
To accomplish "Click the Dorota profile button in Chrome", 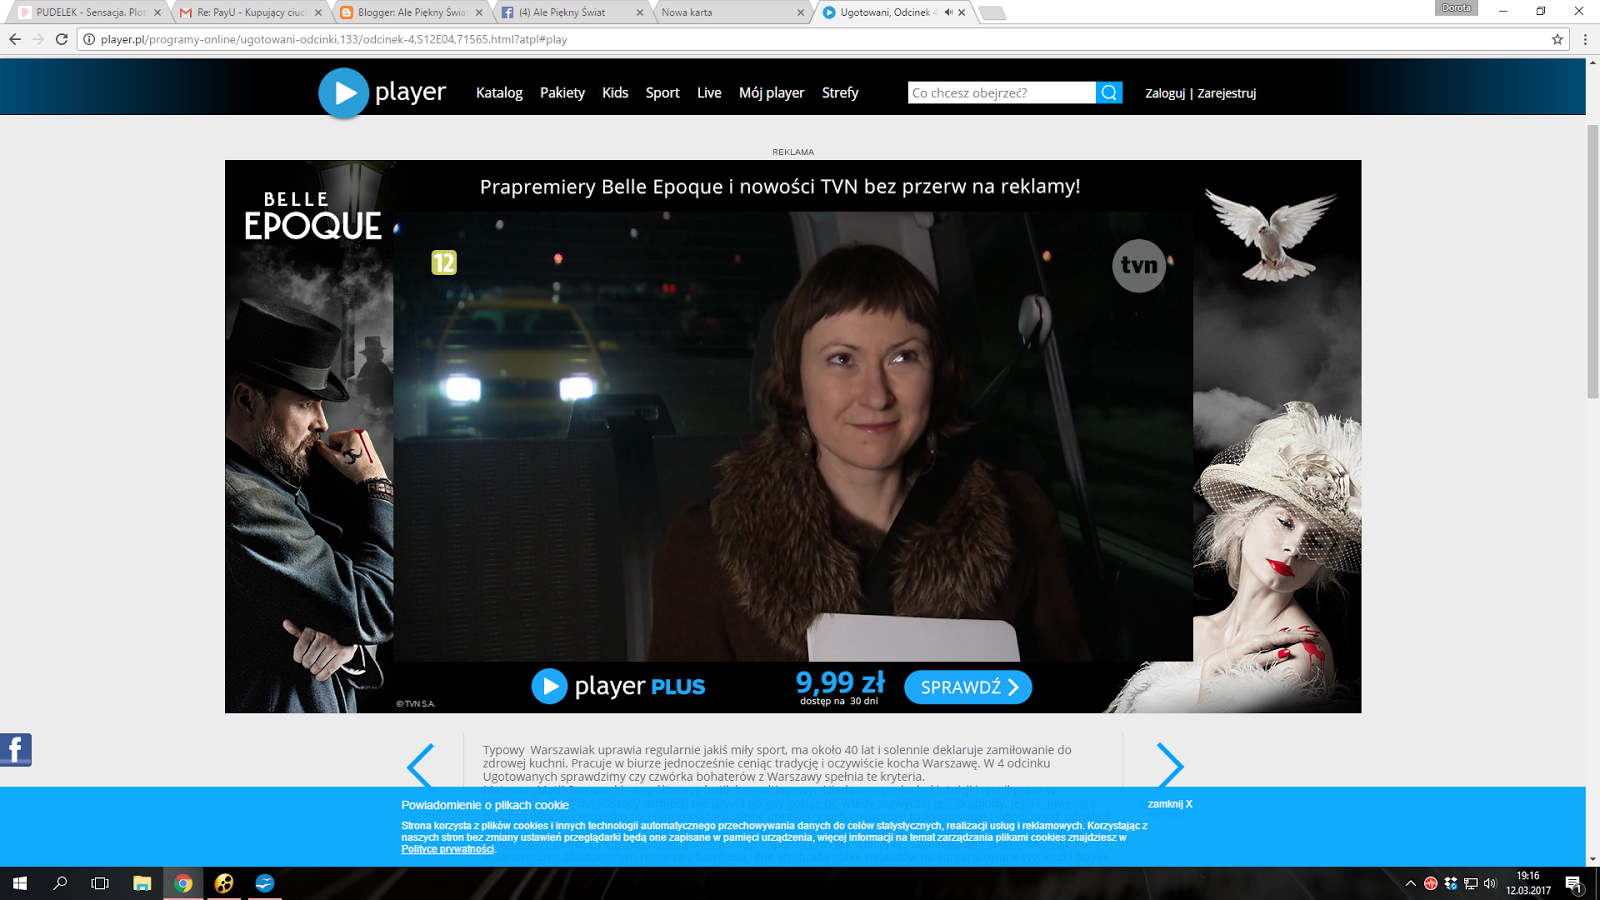I will coord(1456,8).
